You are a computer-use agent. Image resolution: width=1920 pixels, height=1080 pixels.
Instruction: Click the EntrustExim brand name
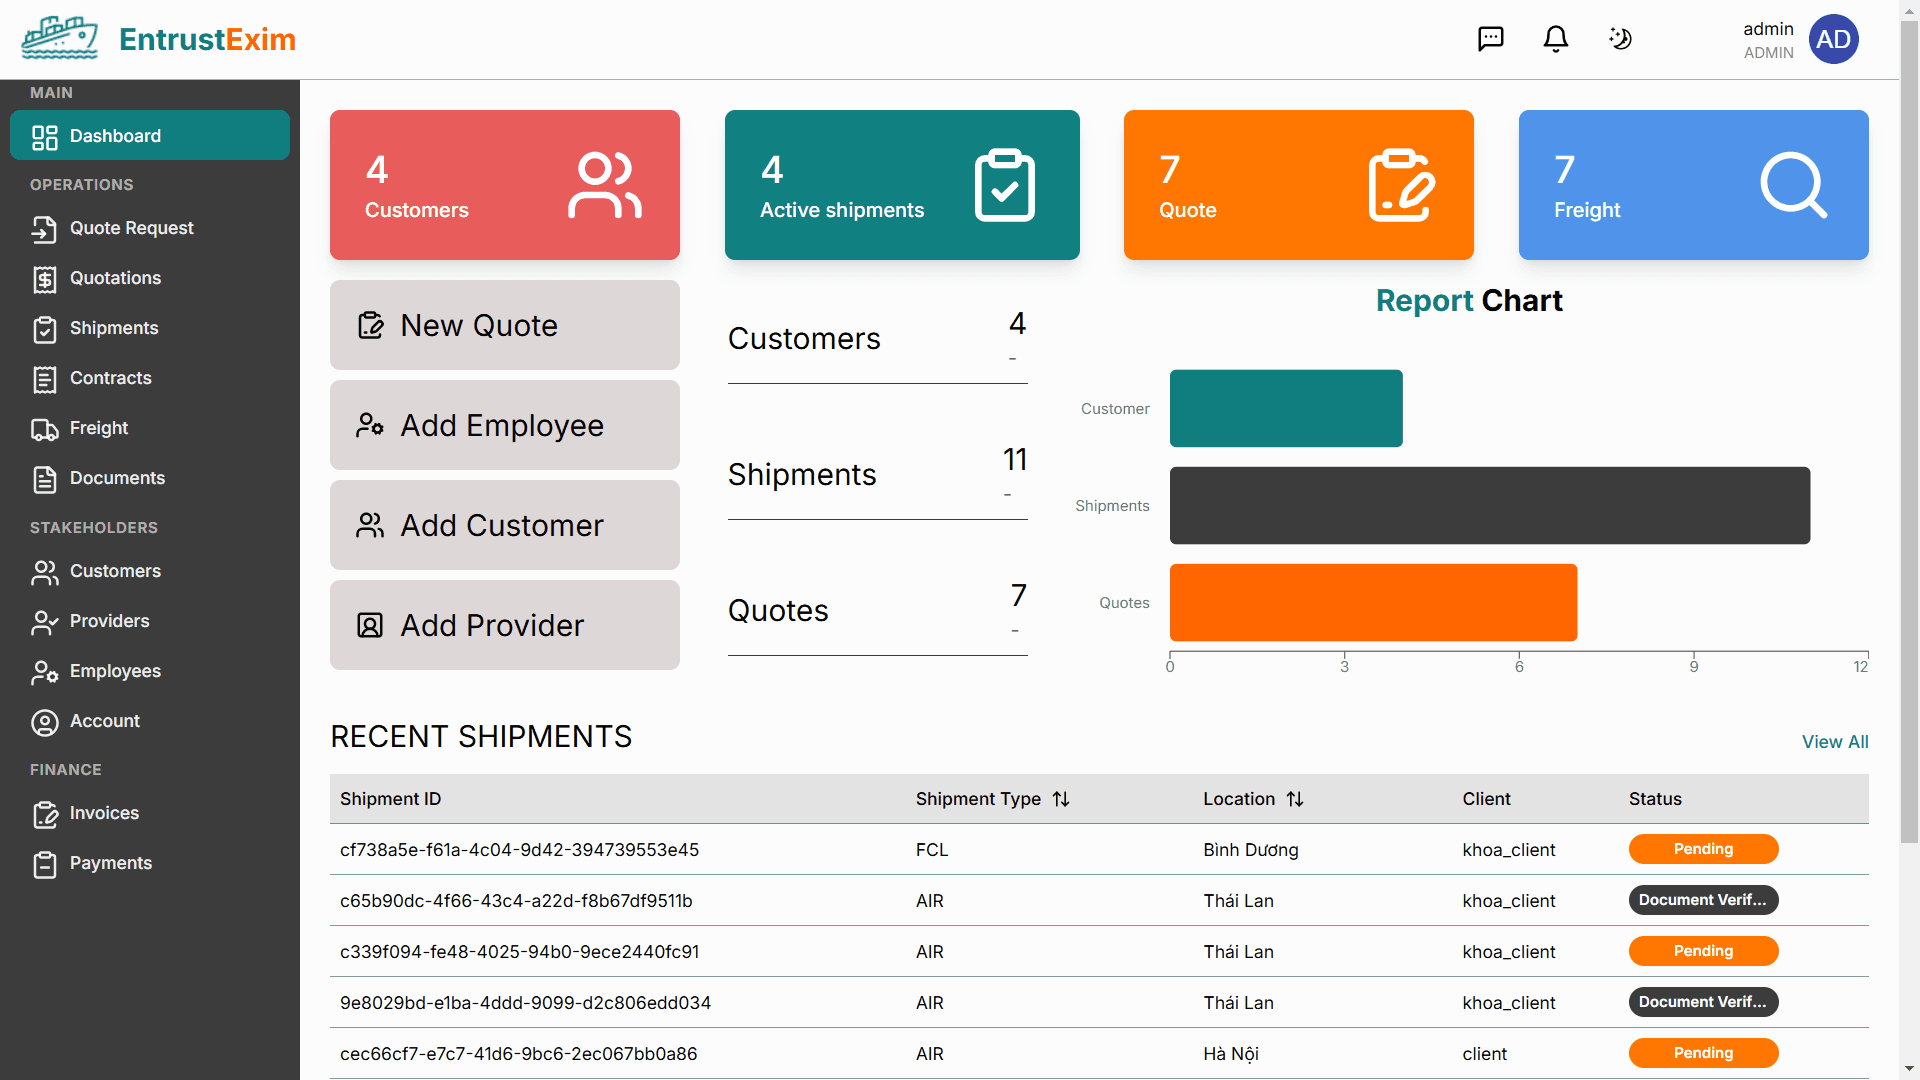[207, 39]
